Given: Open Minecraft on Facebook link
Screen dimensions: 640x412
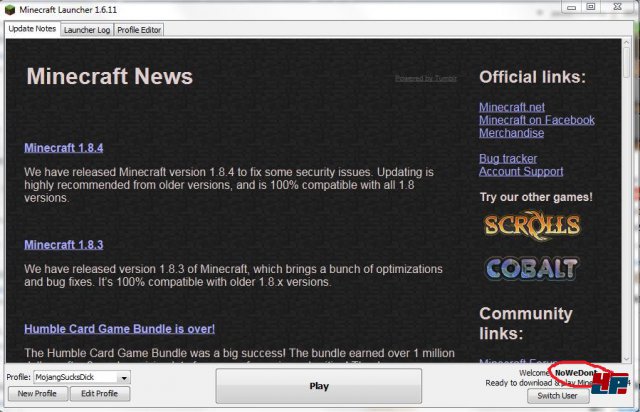Looking at the screenshot, I should click(537, 120).
